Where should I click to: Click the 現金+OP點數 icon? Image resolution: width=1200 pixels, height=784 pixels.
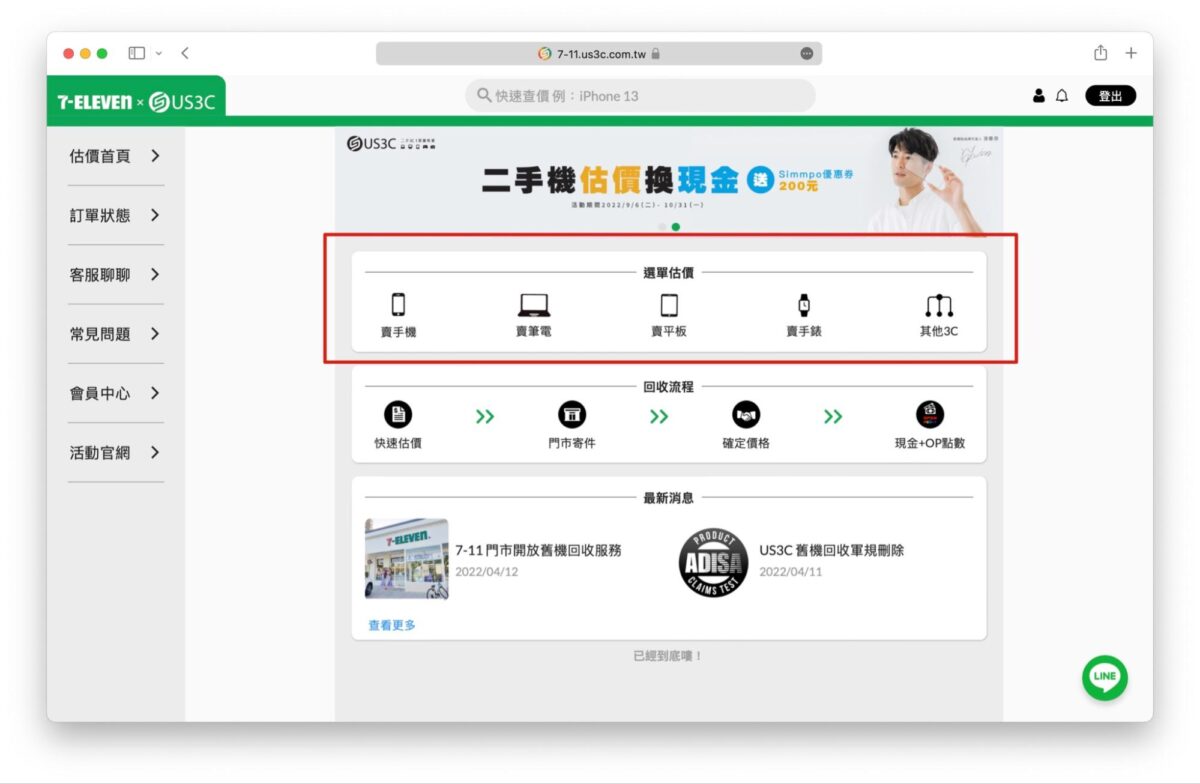coord(930,415)
